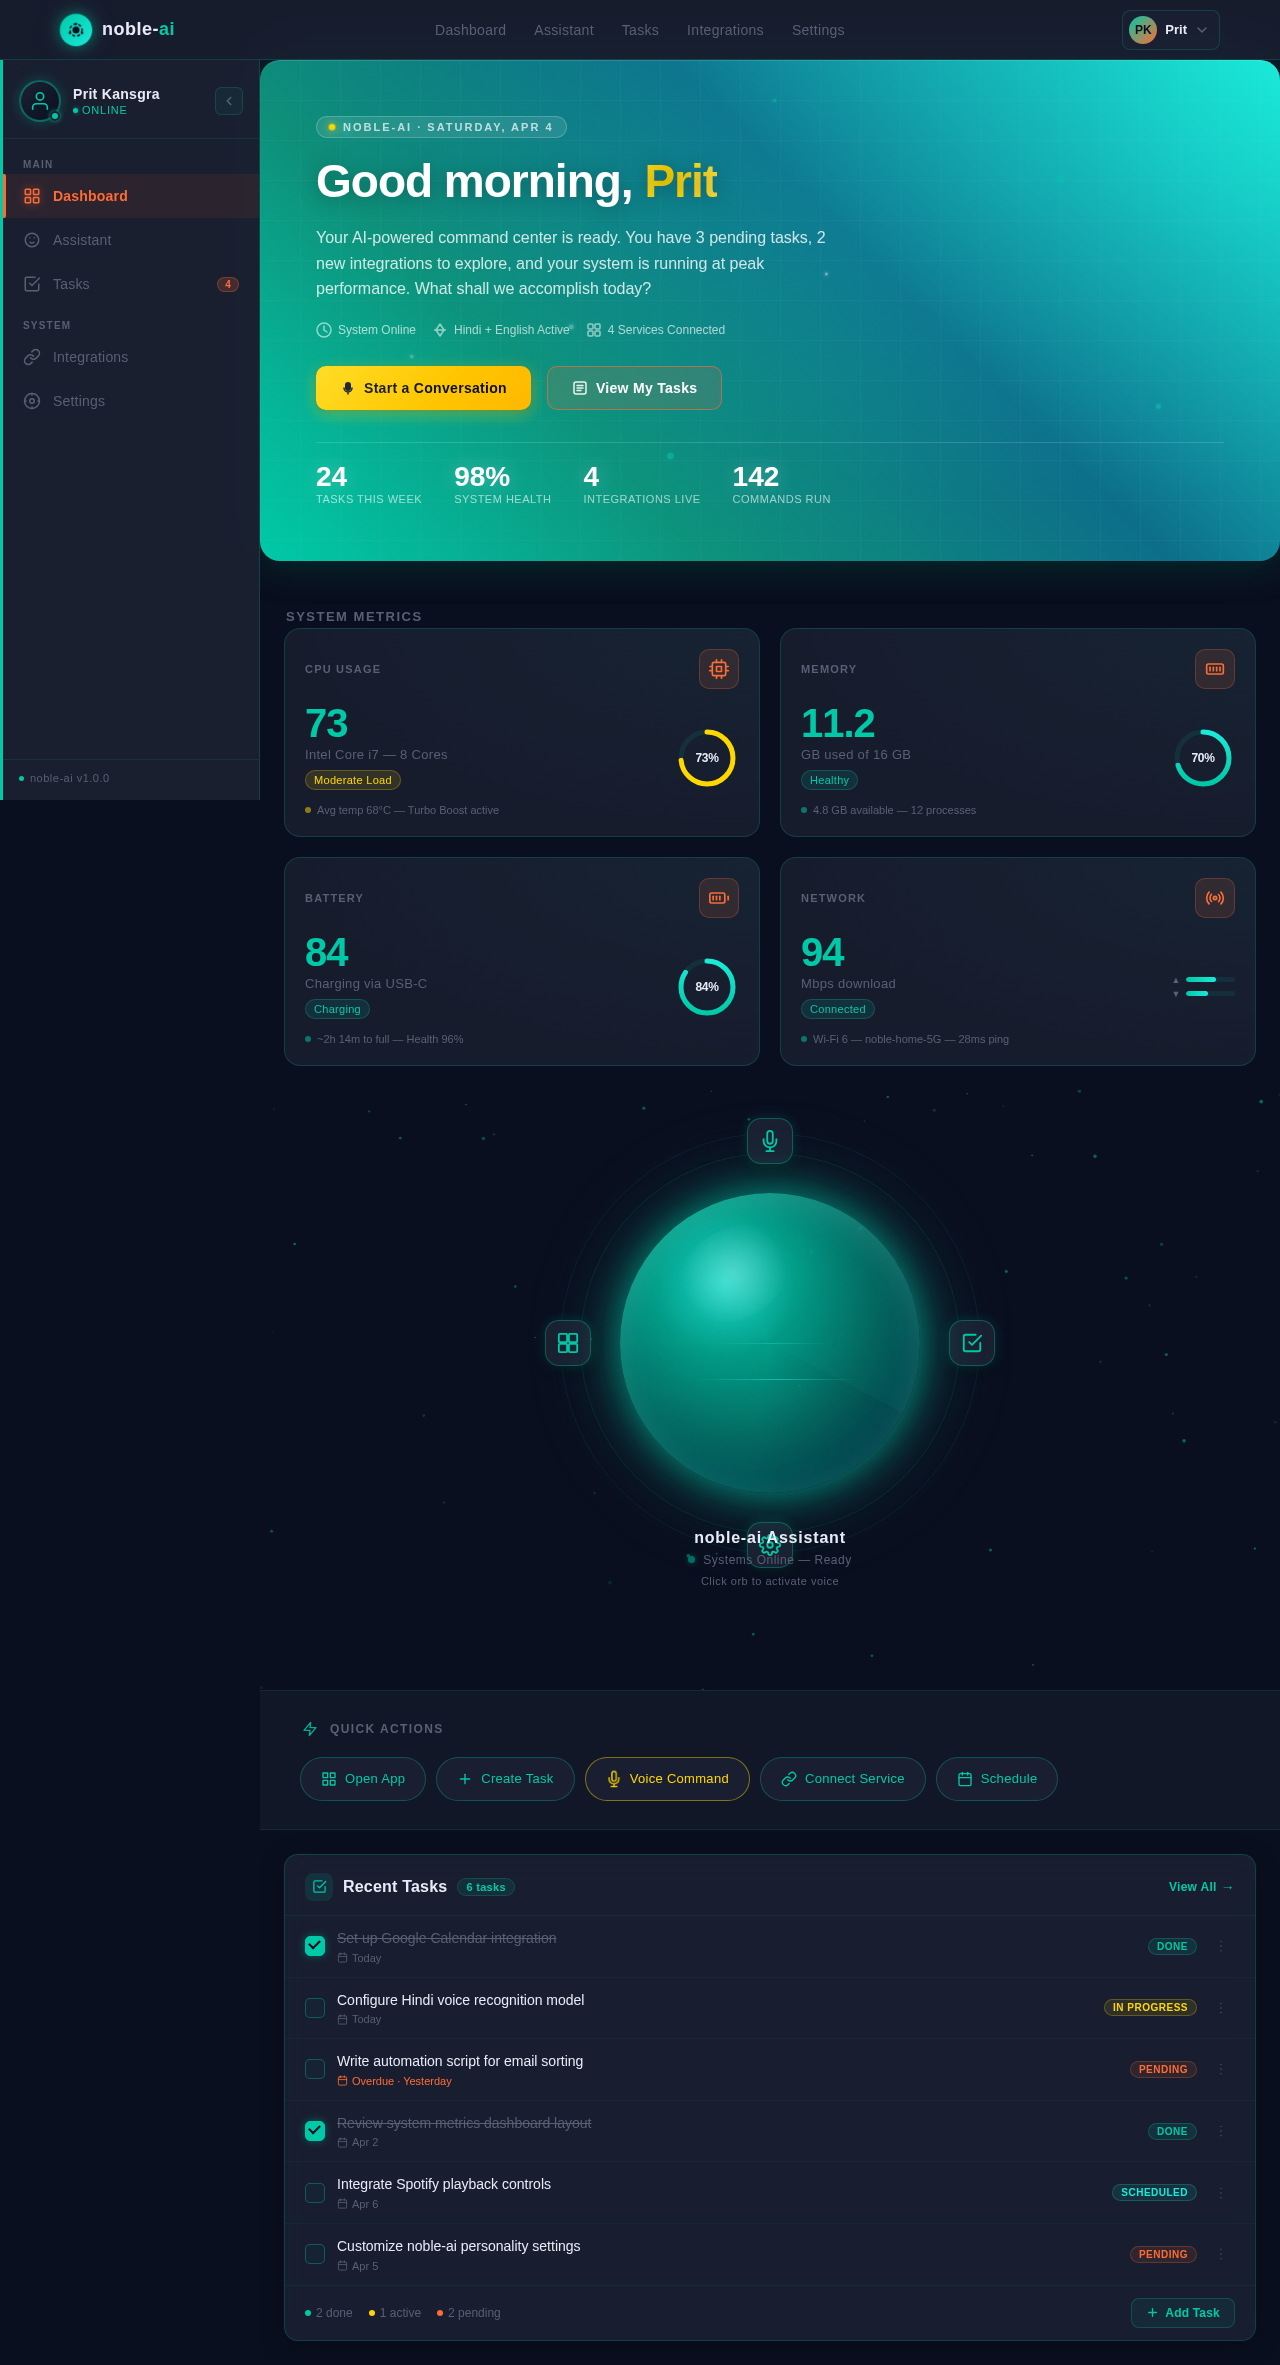Uncheck the Review system metrics dashboard task
The width and height of the screenshot is (1280, 2365).
coord(315,2131)
